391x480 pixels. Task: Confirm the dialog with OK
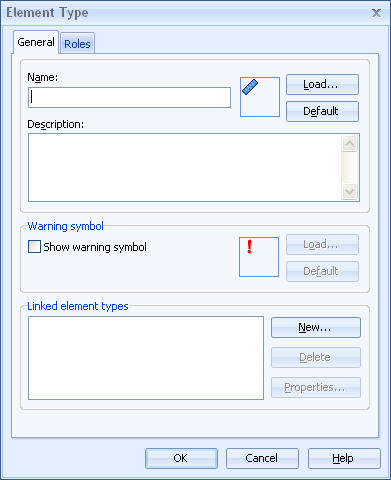tap(181, 458)
